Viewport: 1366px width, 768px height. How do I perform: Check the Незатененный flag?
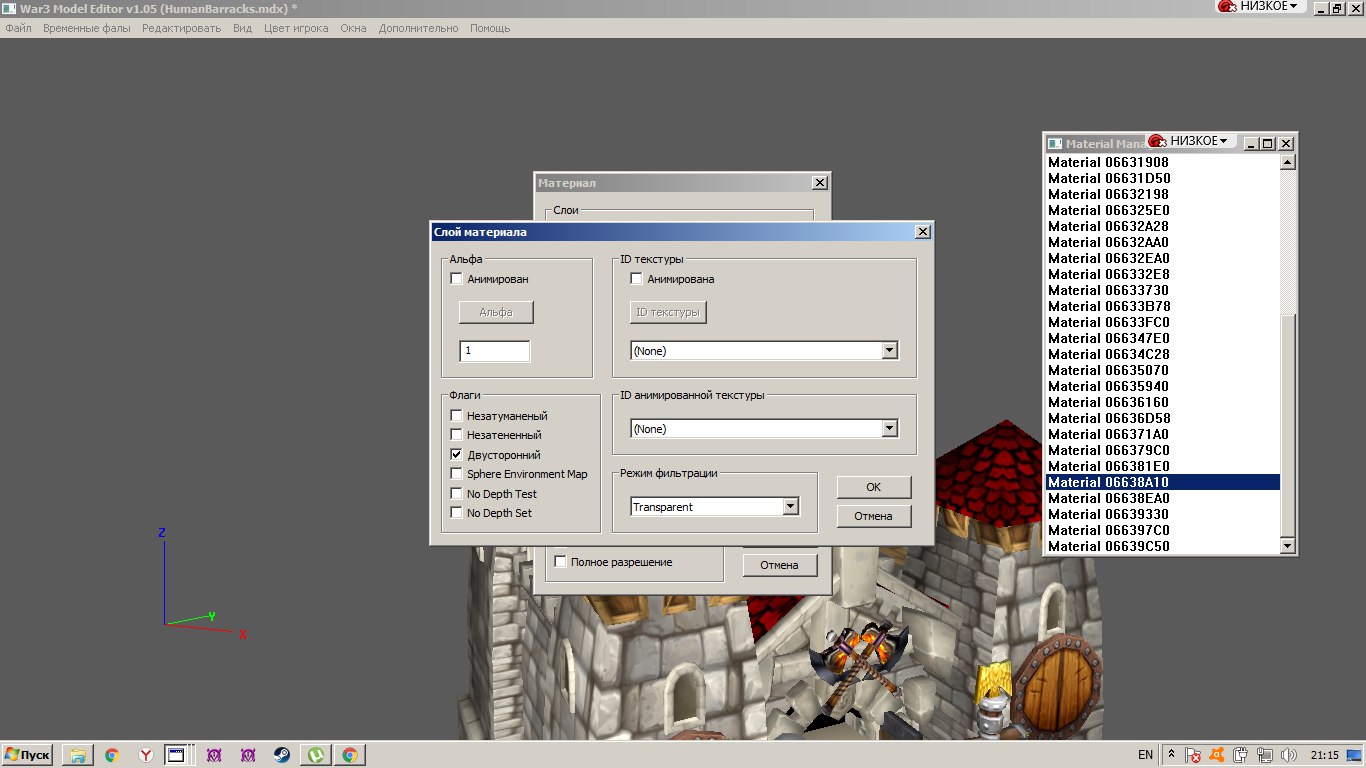pyautogui.click(x=457, y=435)
